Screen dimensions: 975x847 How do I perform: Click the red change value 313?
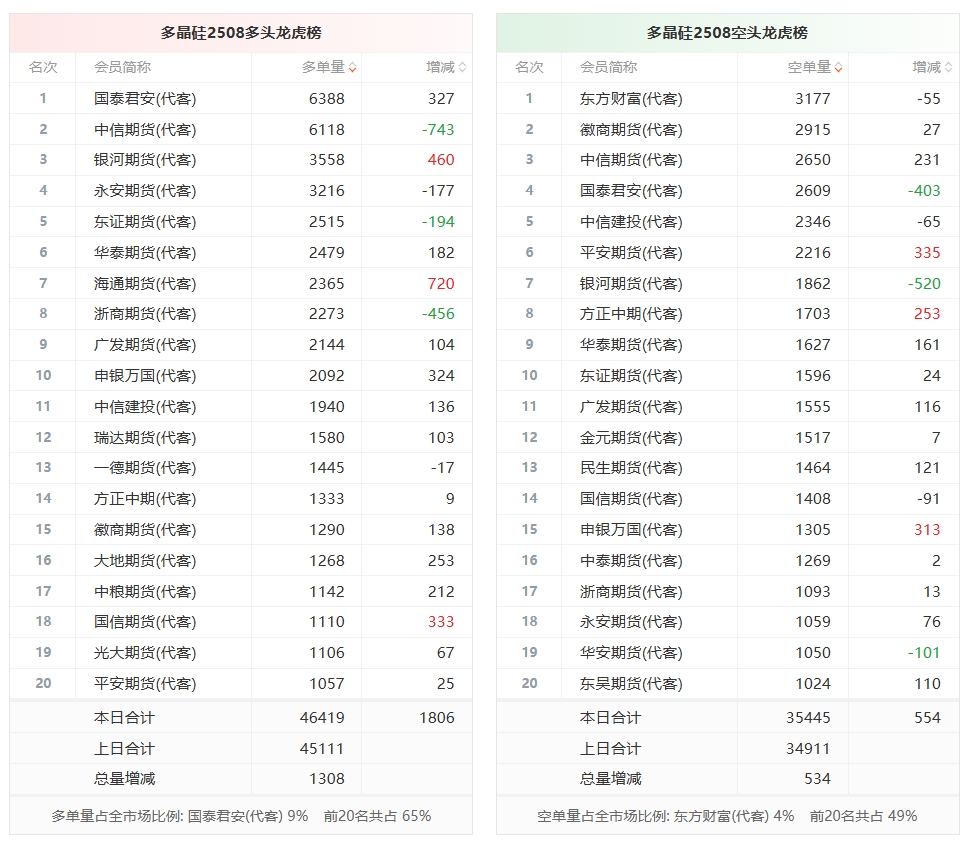927,530
